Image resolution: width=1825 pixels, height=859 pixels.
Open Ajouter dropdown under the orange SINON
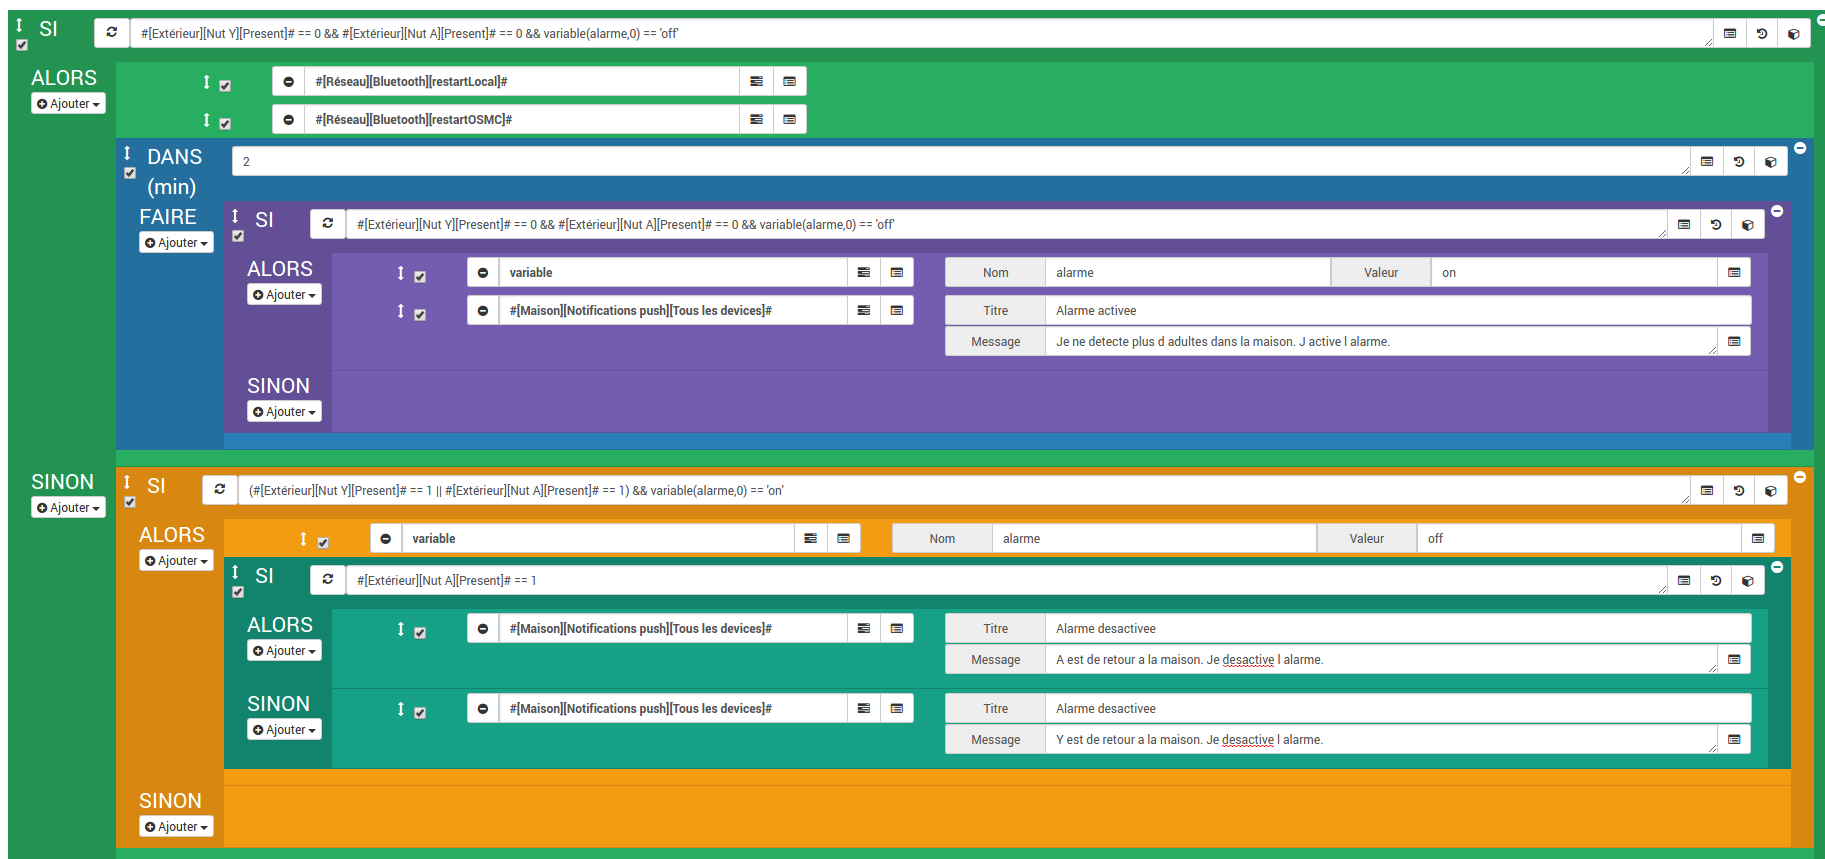(x=176, y=827)
